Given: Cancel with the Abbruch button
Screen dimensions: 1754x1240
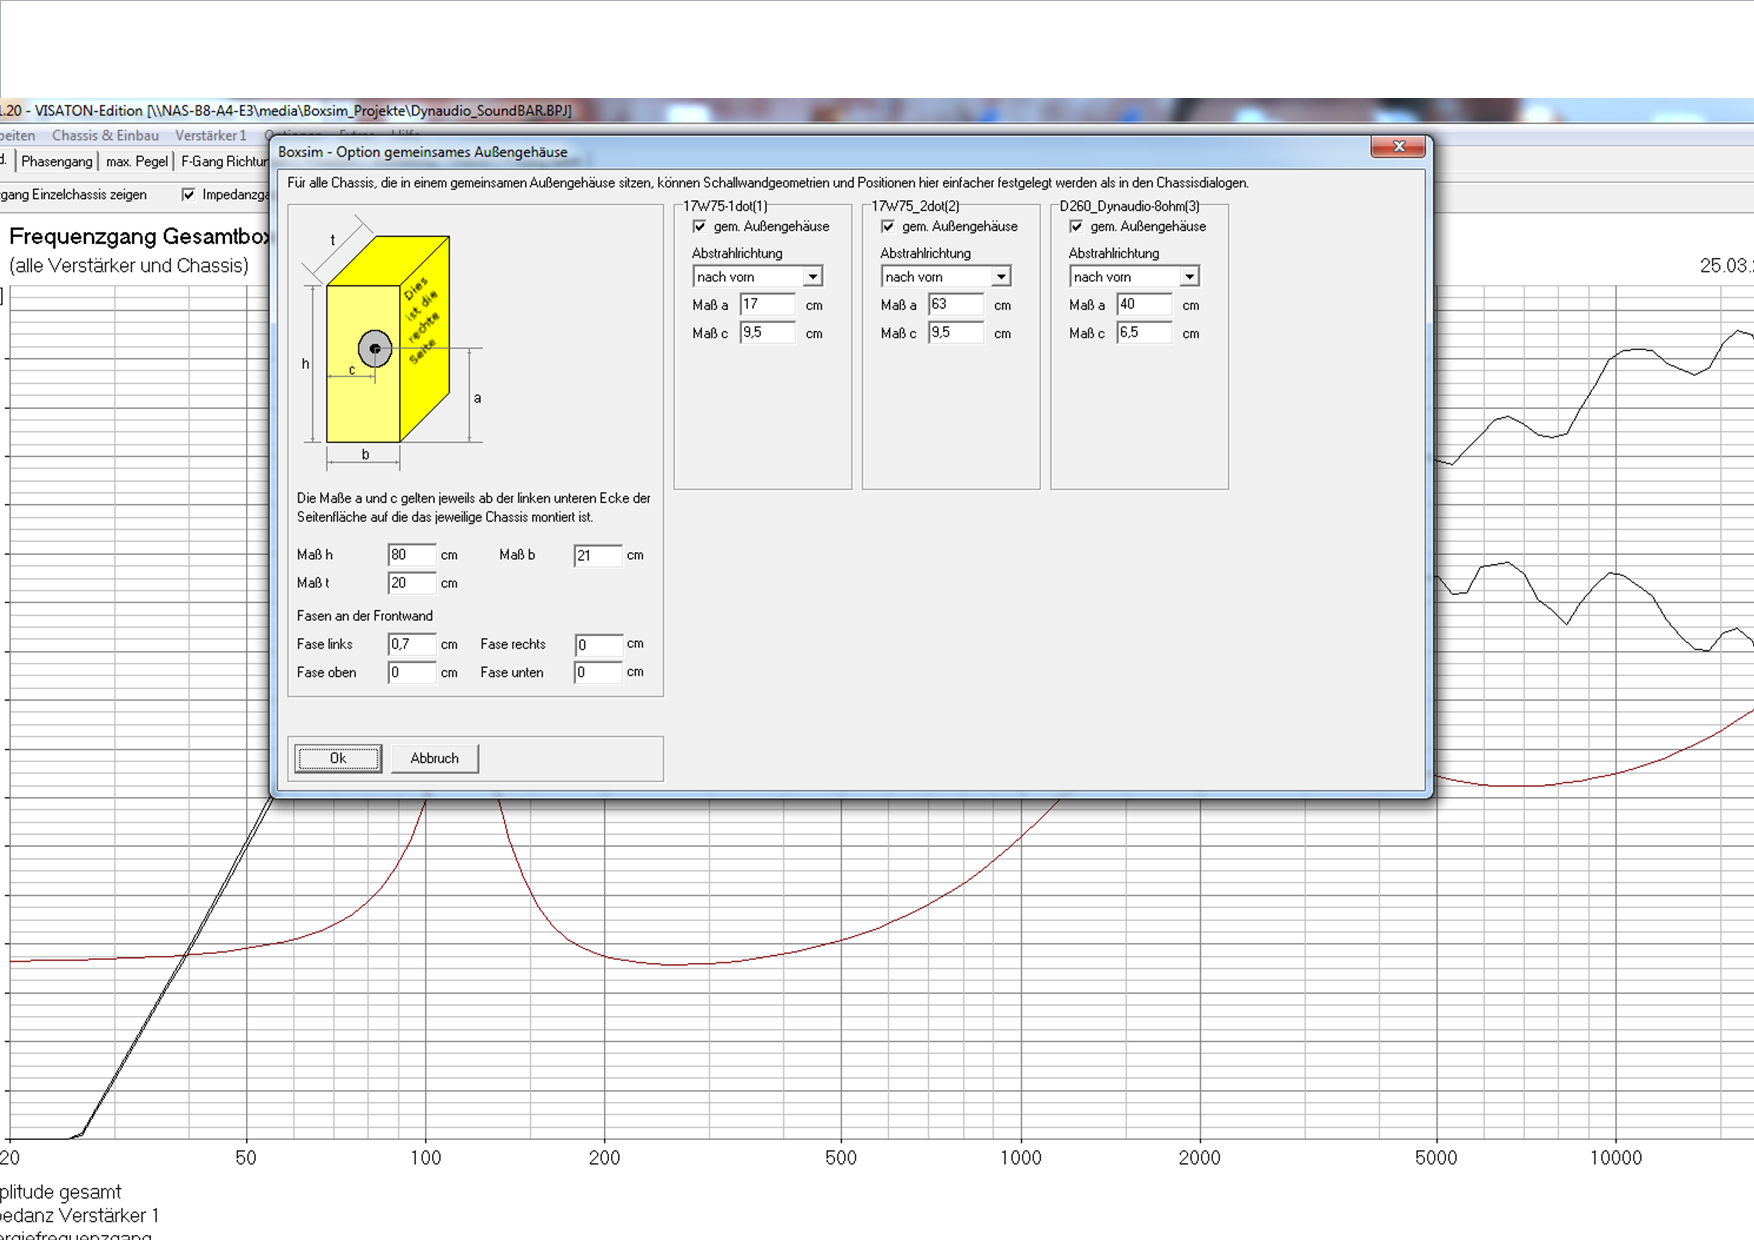Looking at the screenshot, I should click(434, 758).
